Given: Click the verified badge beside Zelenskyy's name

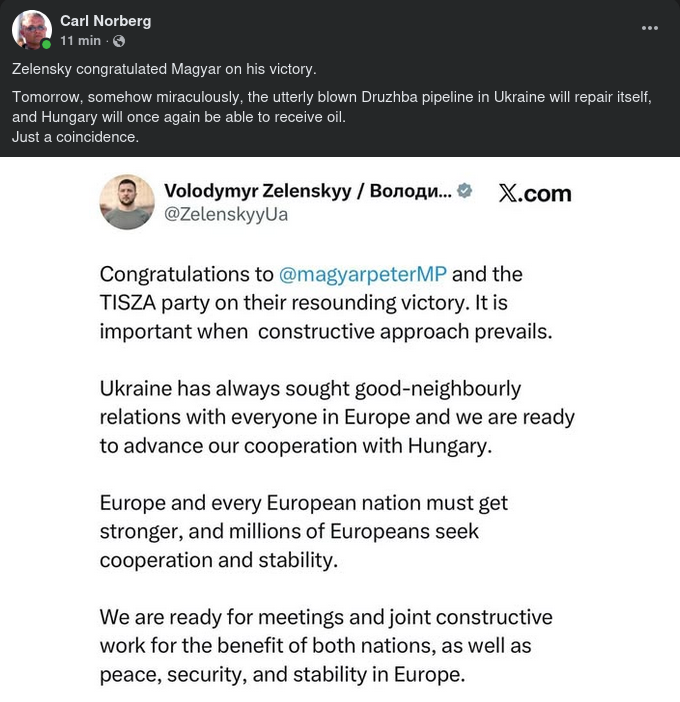Looking at the screenshot, I should pyautogui.click(x=465, y=190).
